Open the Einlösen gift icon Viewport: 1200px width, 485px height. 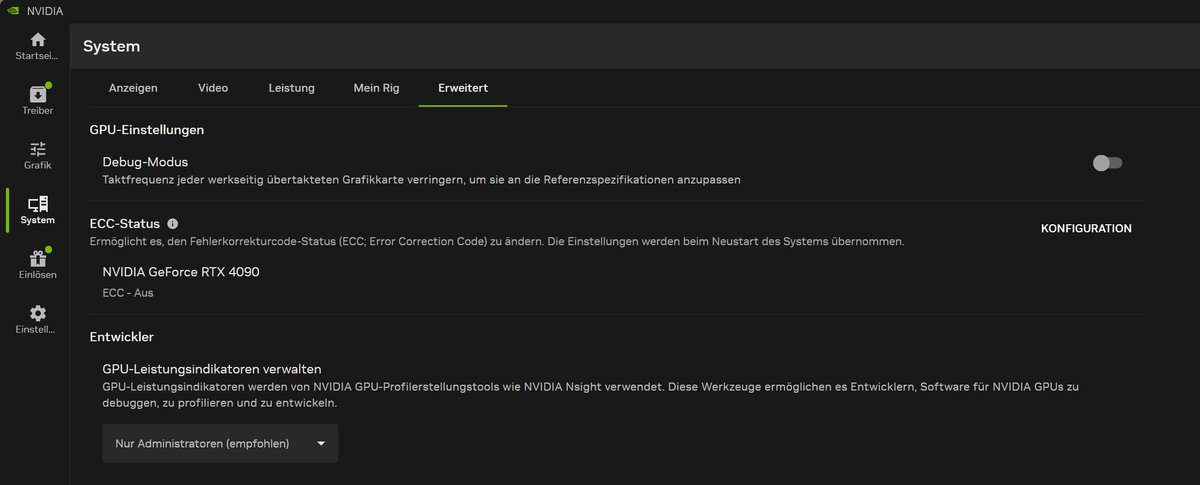click(37, 258)
